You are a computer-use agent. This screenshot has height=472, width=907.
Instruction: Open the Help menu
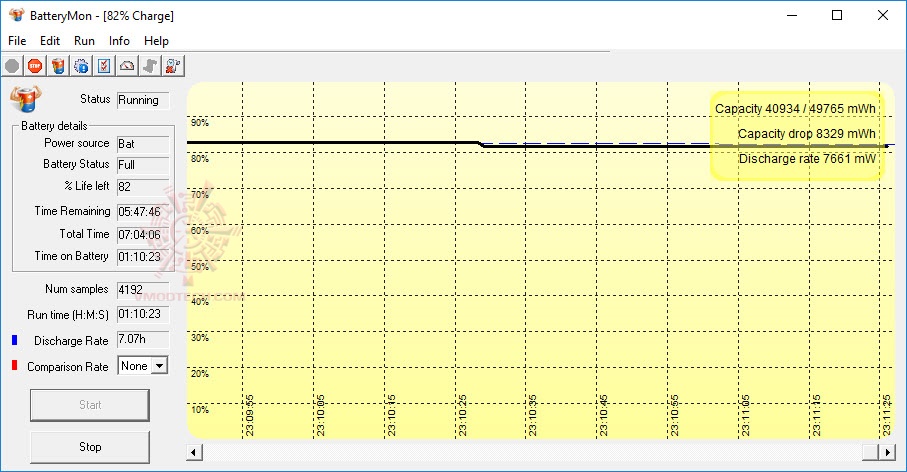click(156, 41)
